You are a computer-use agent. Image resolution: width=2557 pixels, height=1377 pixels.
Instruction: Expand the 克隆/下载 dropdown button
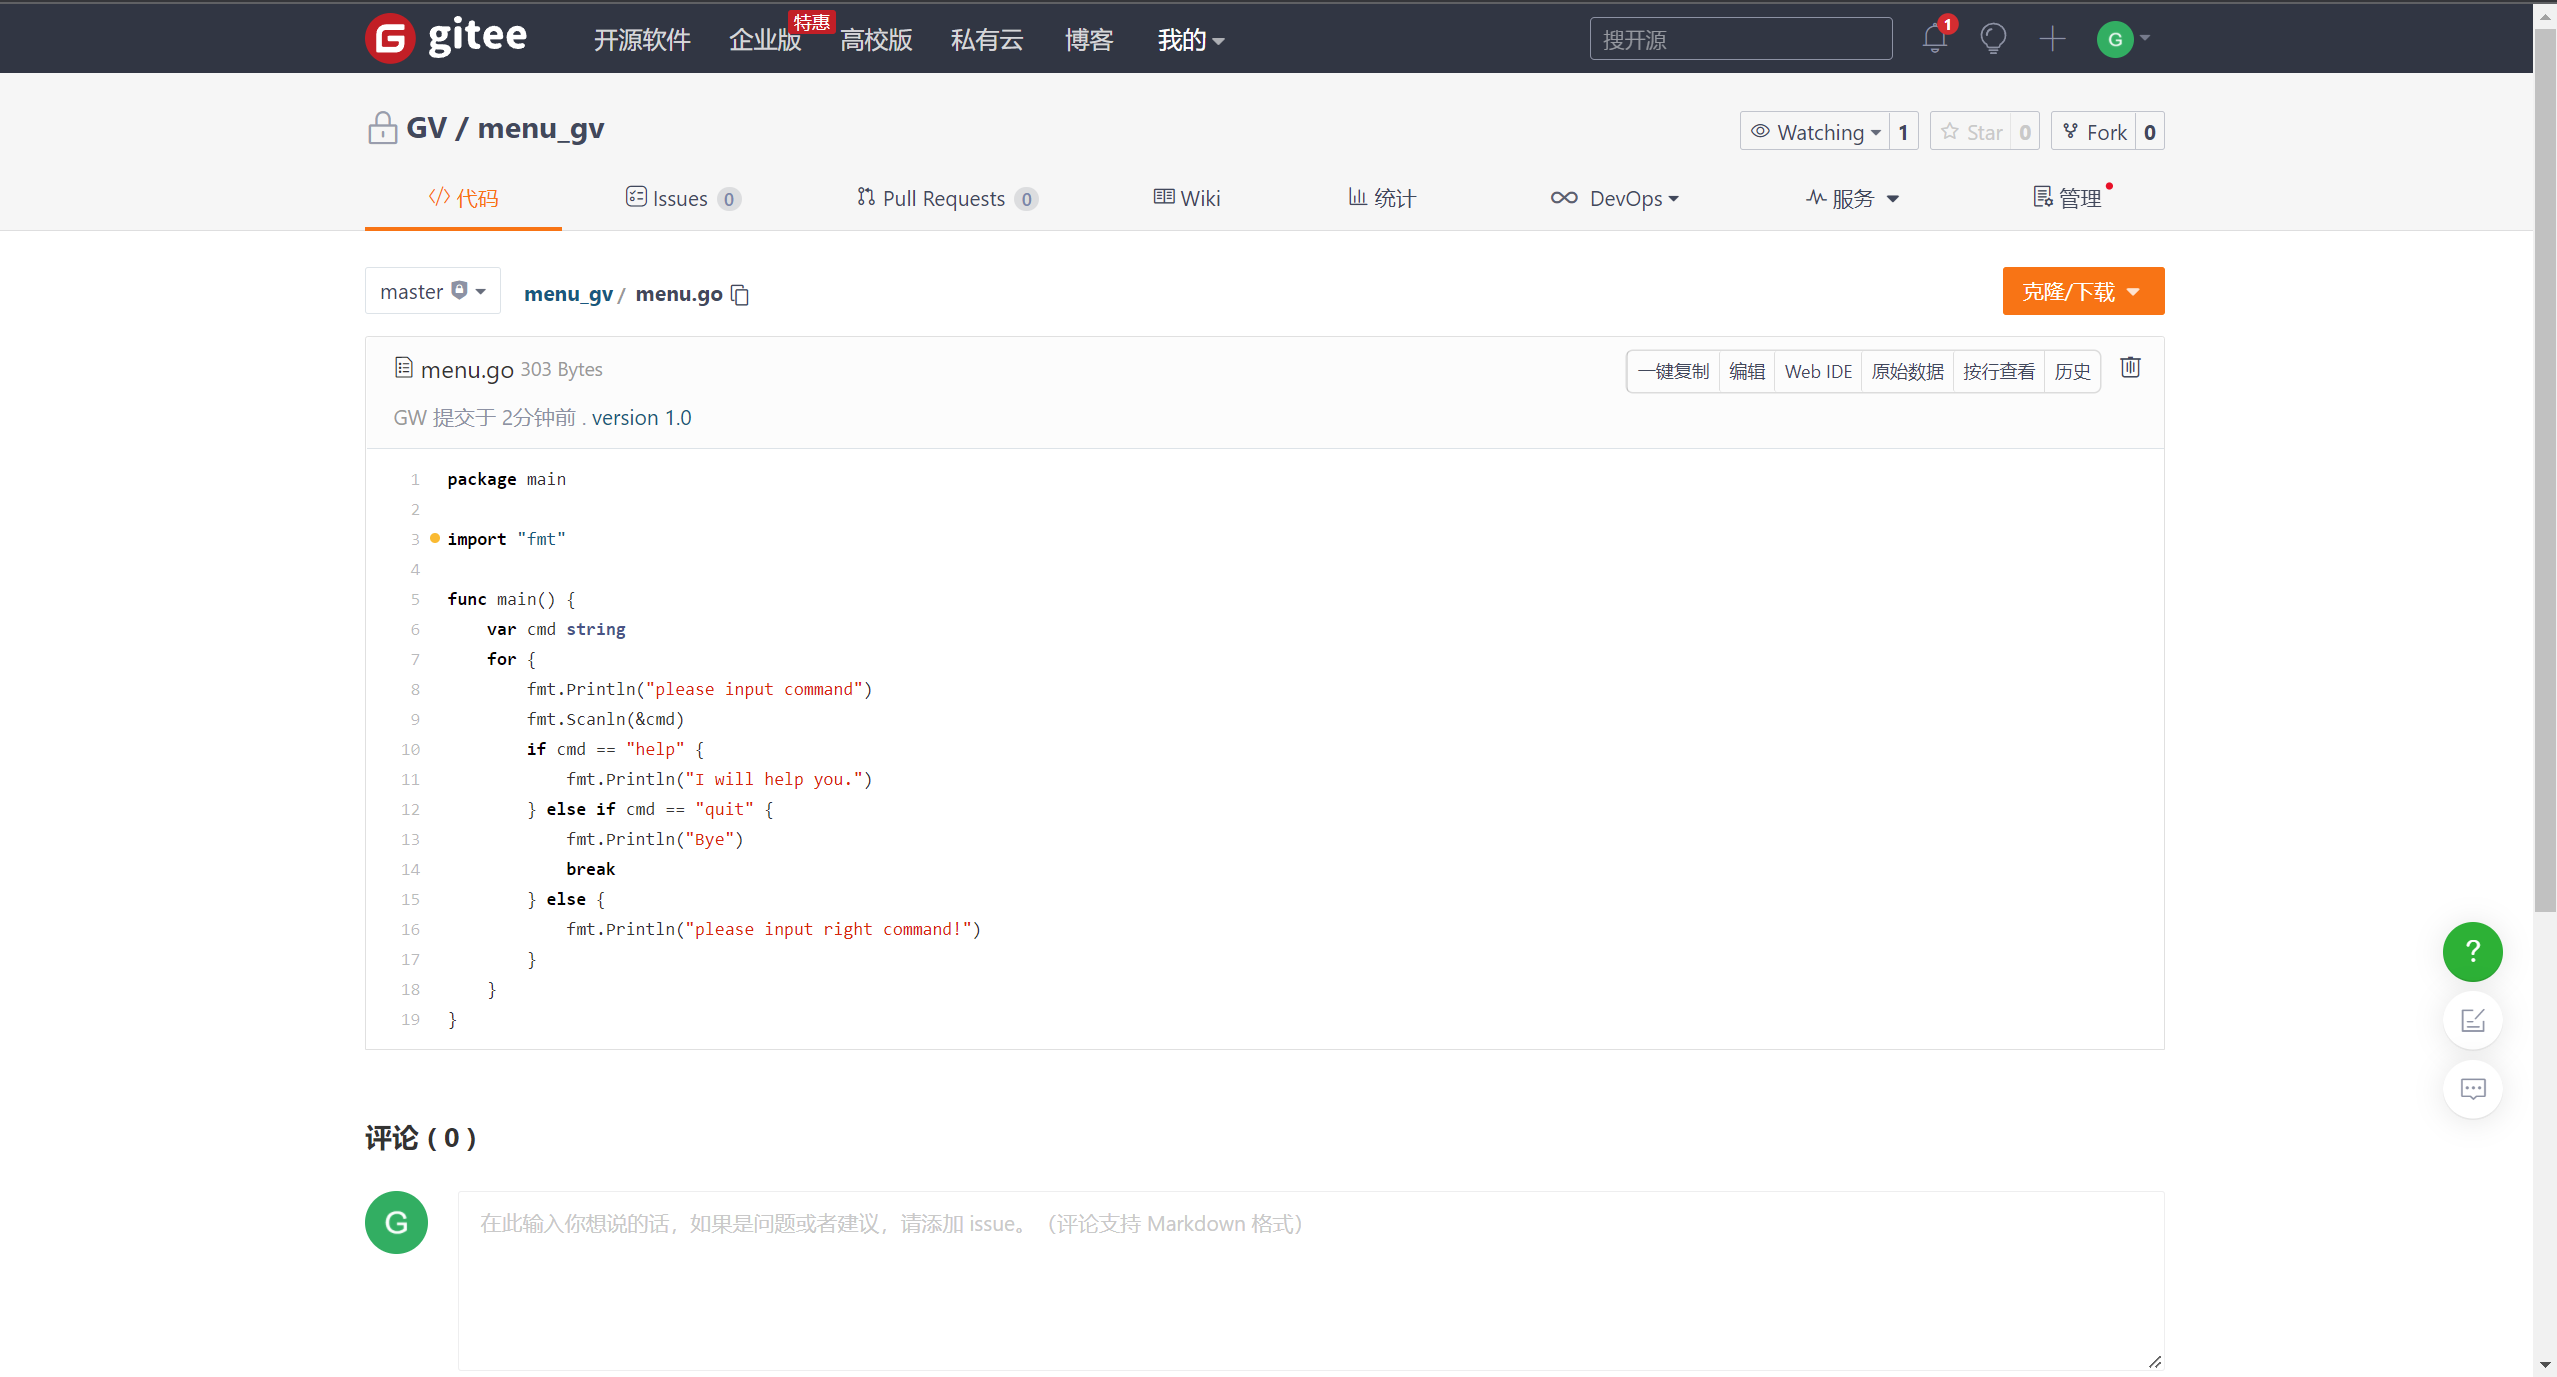click(x=2082, y=292)
